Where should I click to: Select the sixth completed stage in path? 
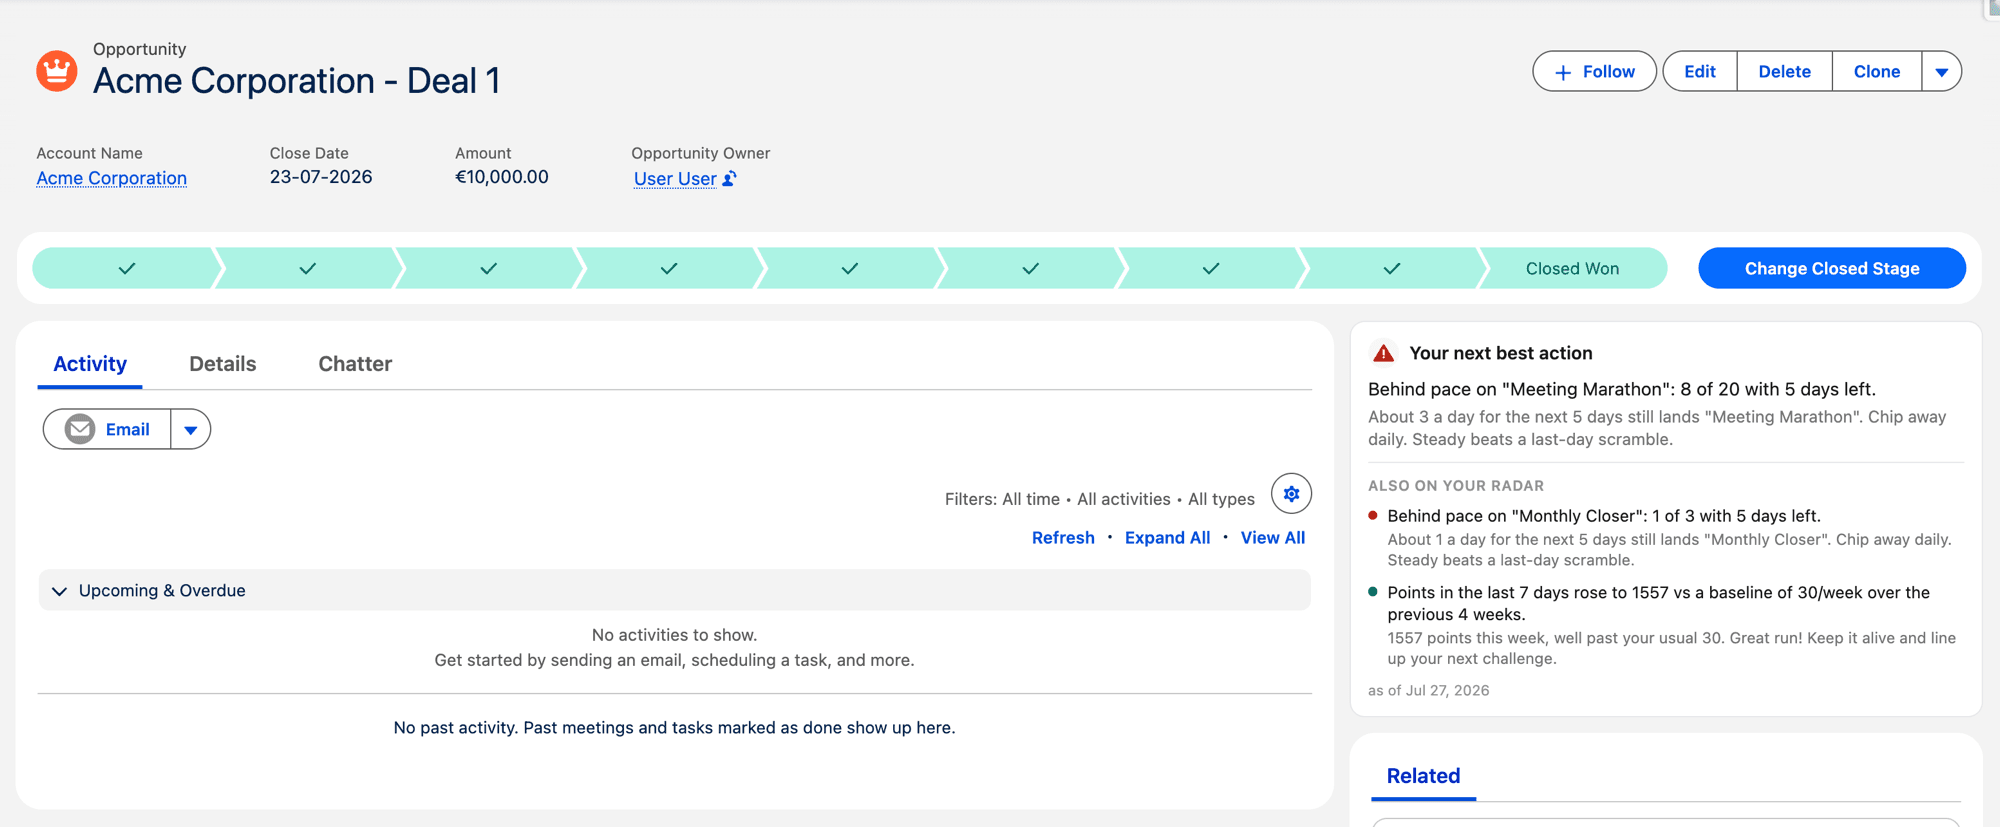[x=1030, y=268]
